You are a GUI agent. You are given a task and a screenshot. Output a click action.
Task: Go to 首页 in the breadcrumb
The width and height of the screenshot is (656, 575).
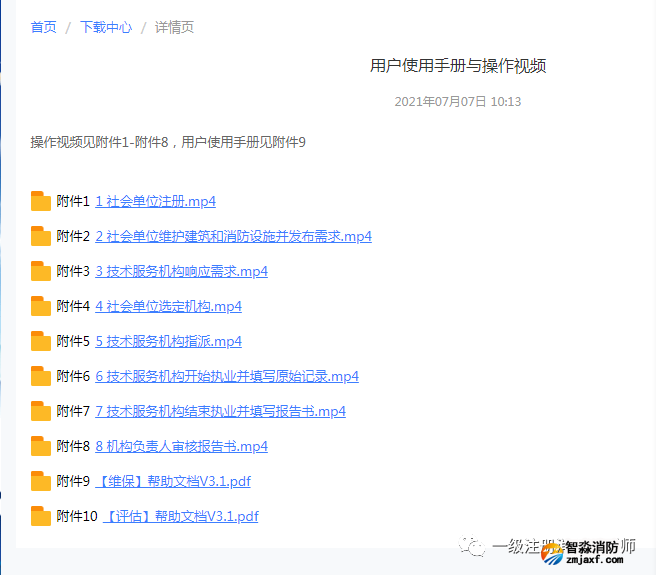click(x=43, y=27)
